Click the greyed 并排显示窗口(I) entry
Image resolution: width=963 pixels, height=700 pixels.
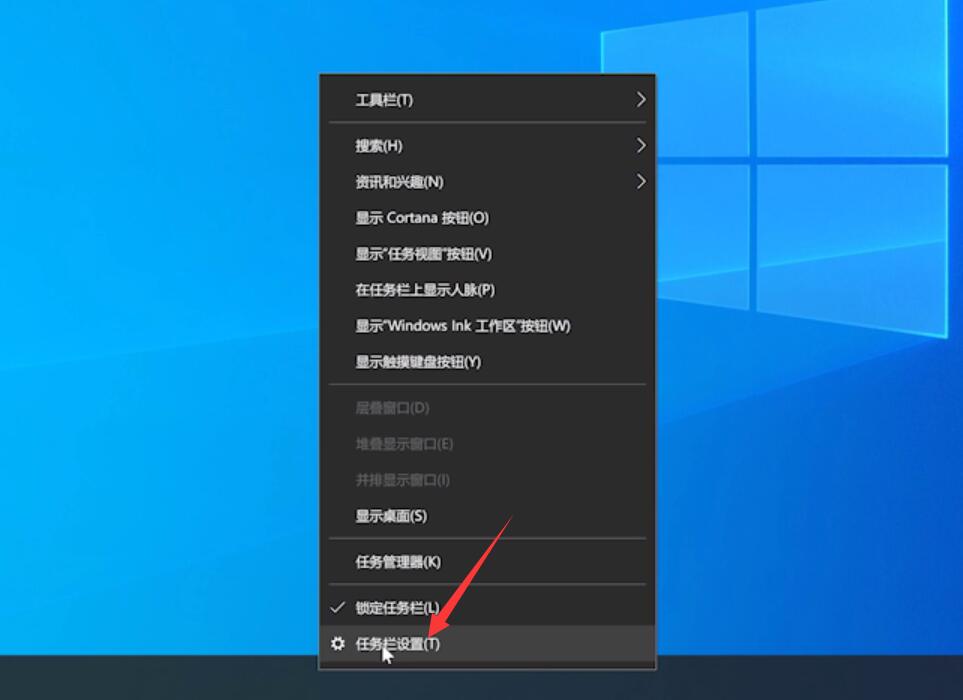pos(488,480)
